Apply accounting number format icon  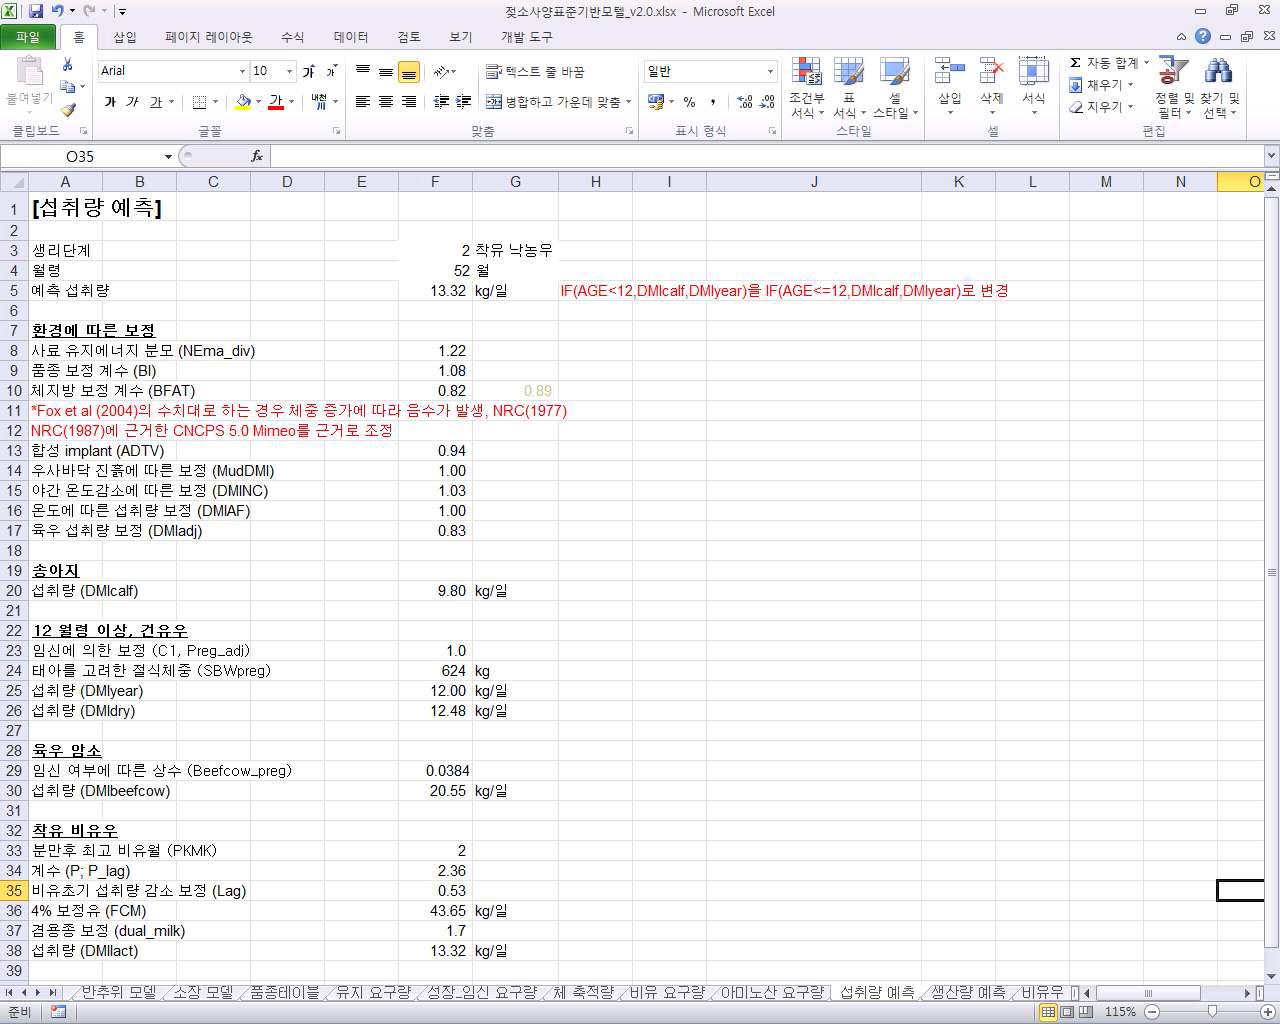coord(656,102)
